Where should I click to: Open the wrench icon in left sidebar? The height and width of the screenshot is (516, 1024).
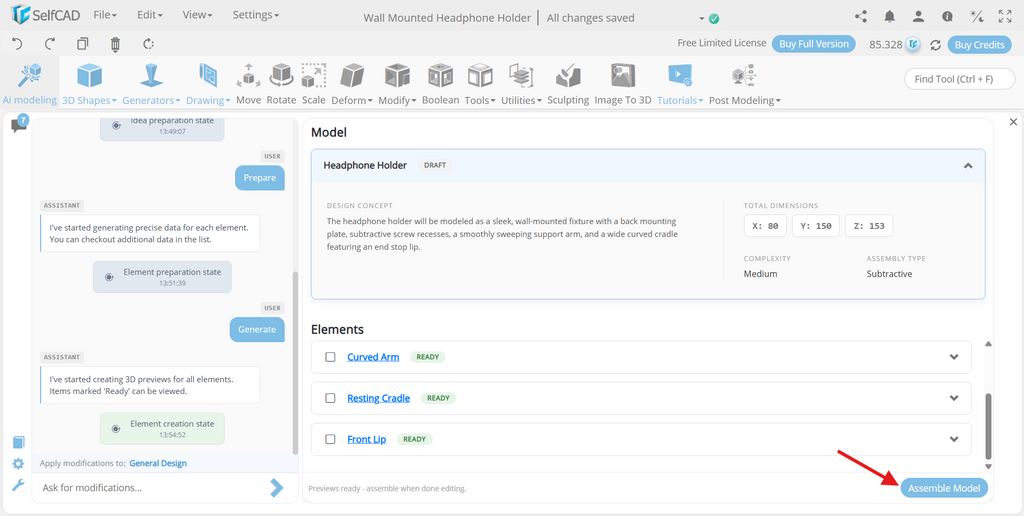[x=18, y=485]
